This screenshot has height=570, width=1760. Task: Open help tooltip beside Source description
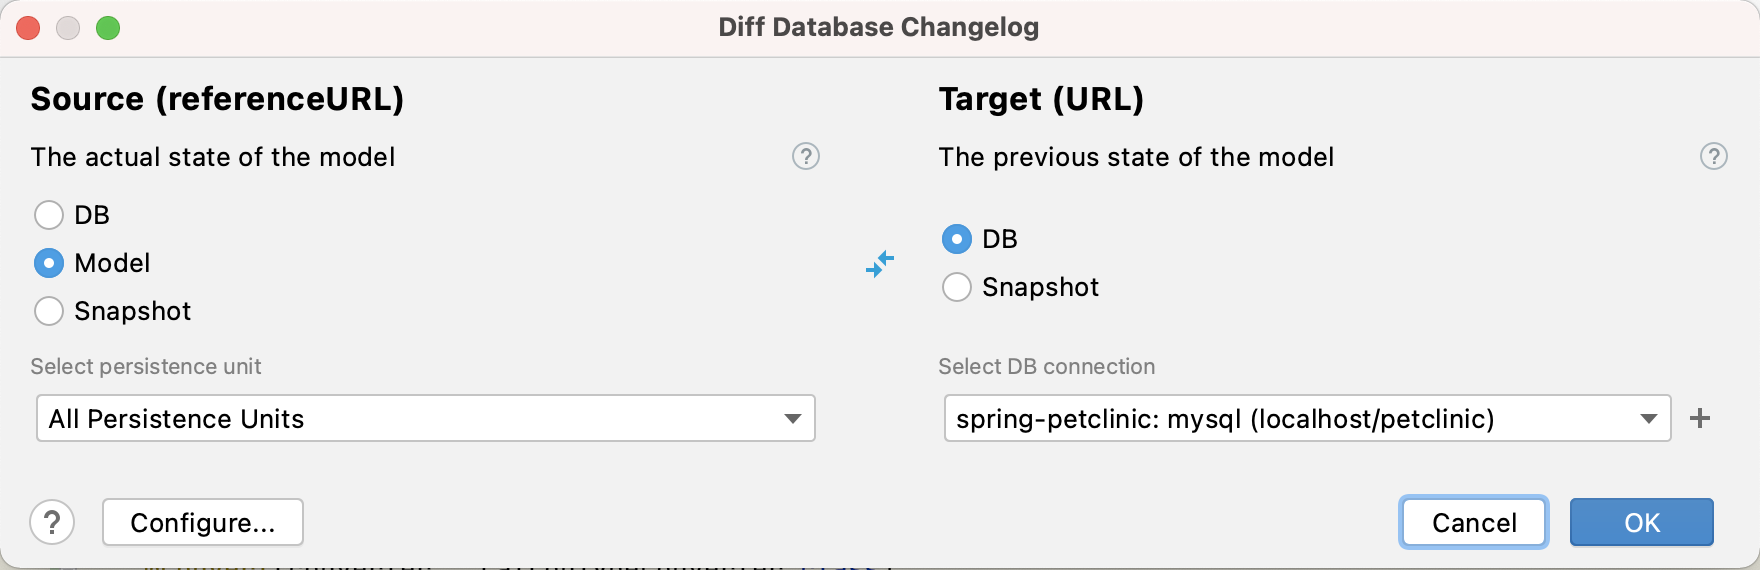coord(806,156)
